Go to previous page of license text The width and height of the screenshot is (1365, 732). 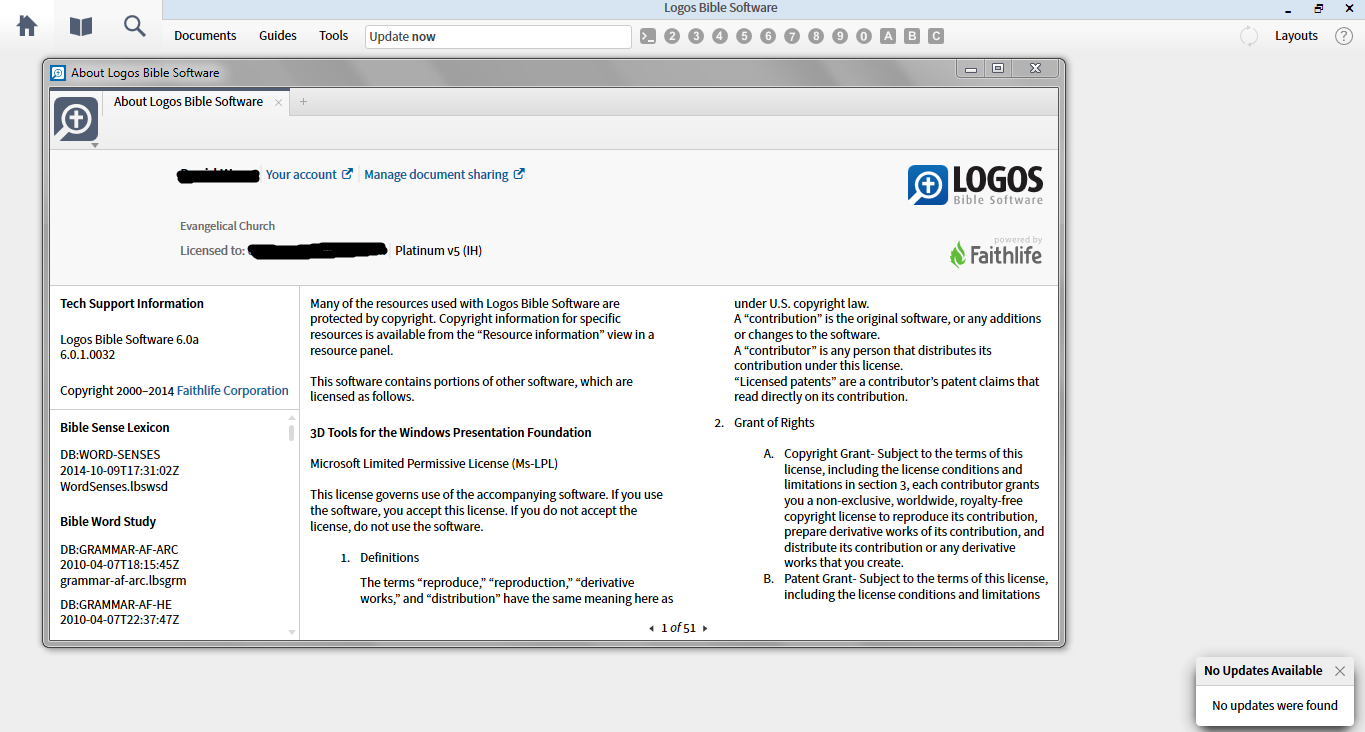[x=652, y=629]
